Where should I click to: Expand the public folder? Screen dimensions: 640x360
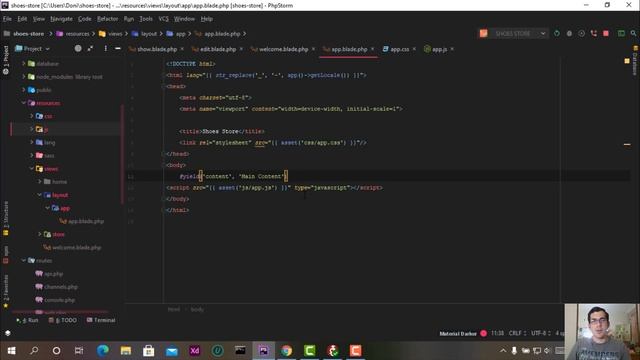(24, 90)
